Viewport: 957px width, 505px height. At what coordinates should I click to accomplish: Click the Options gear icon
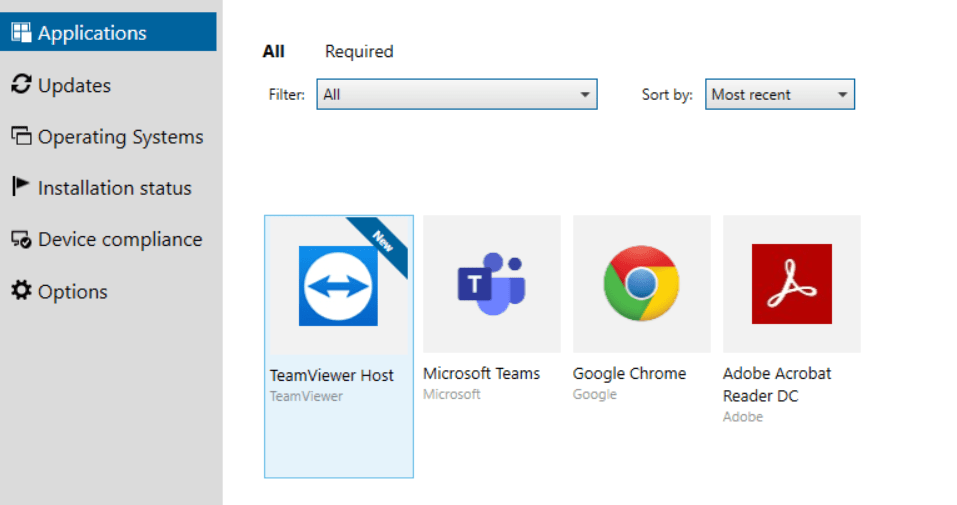[21, 290]
